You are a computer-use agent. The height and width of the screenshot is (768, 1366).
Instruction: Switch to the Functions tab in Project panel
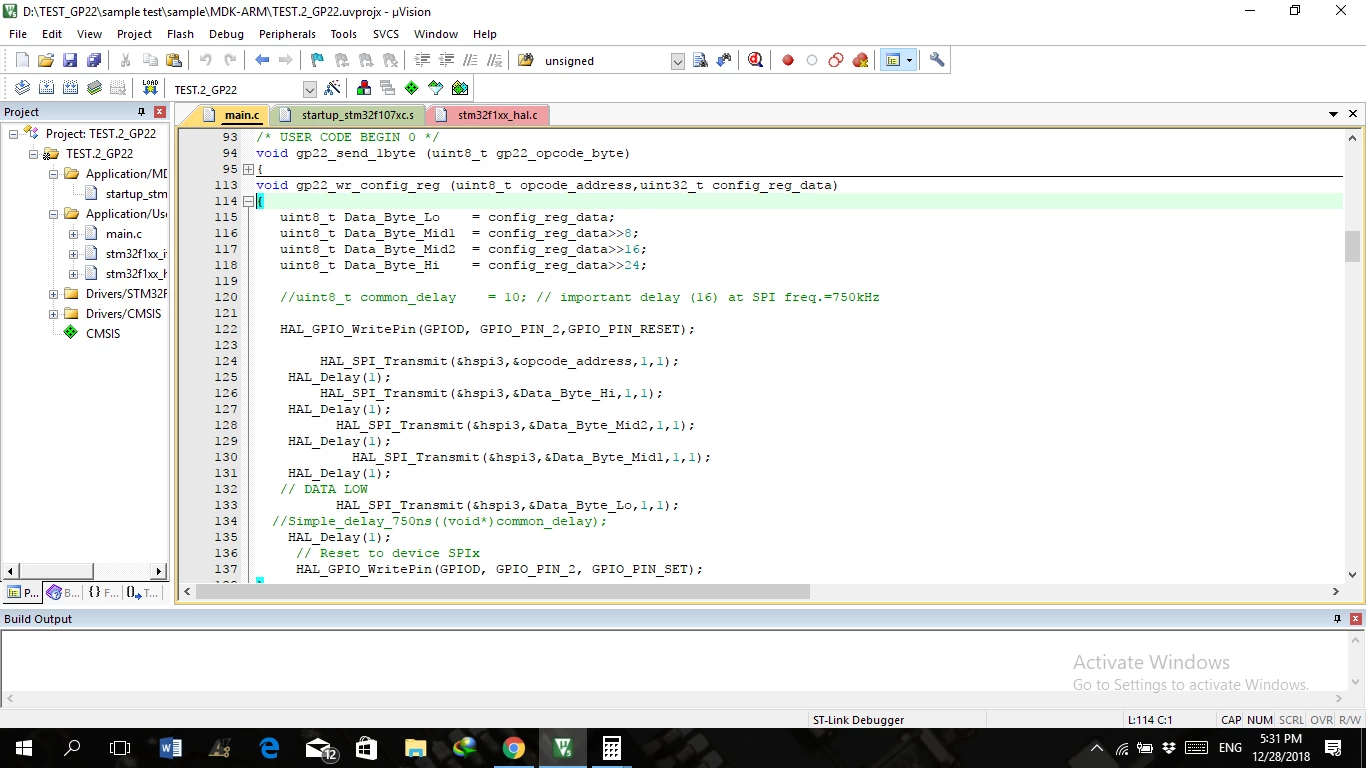point(103,592)
